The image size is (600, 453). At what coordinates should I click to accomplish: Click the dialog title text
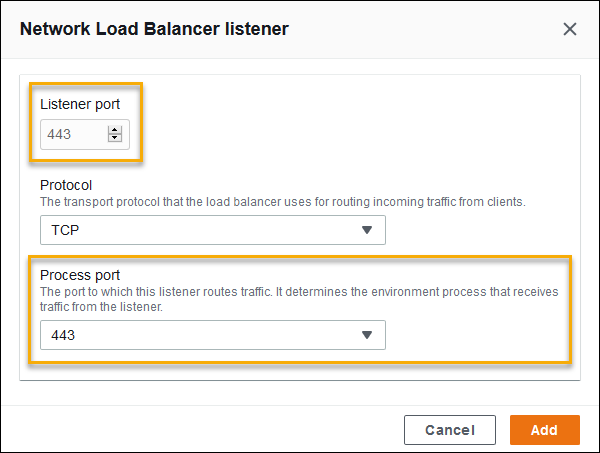(154, 29)
